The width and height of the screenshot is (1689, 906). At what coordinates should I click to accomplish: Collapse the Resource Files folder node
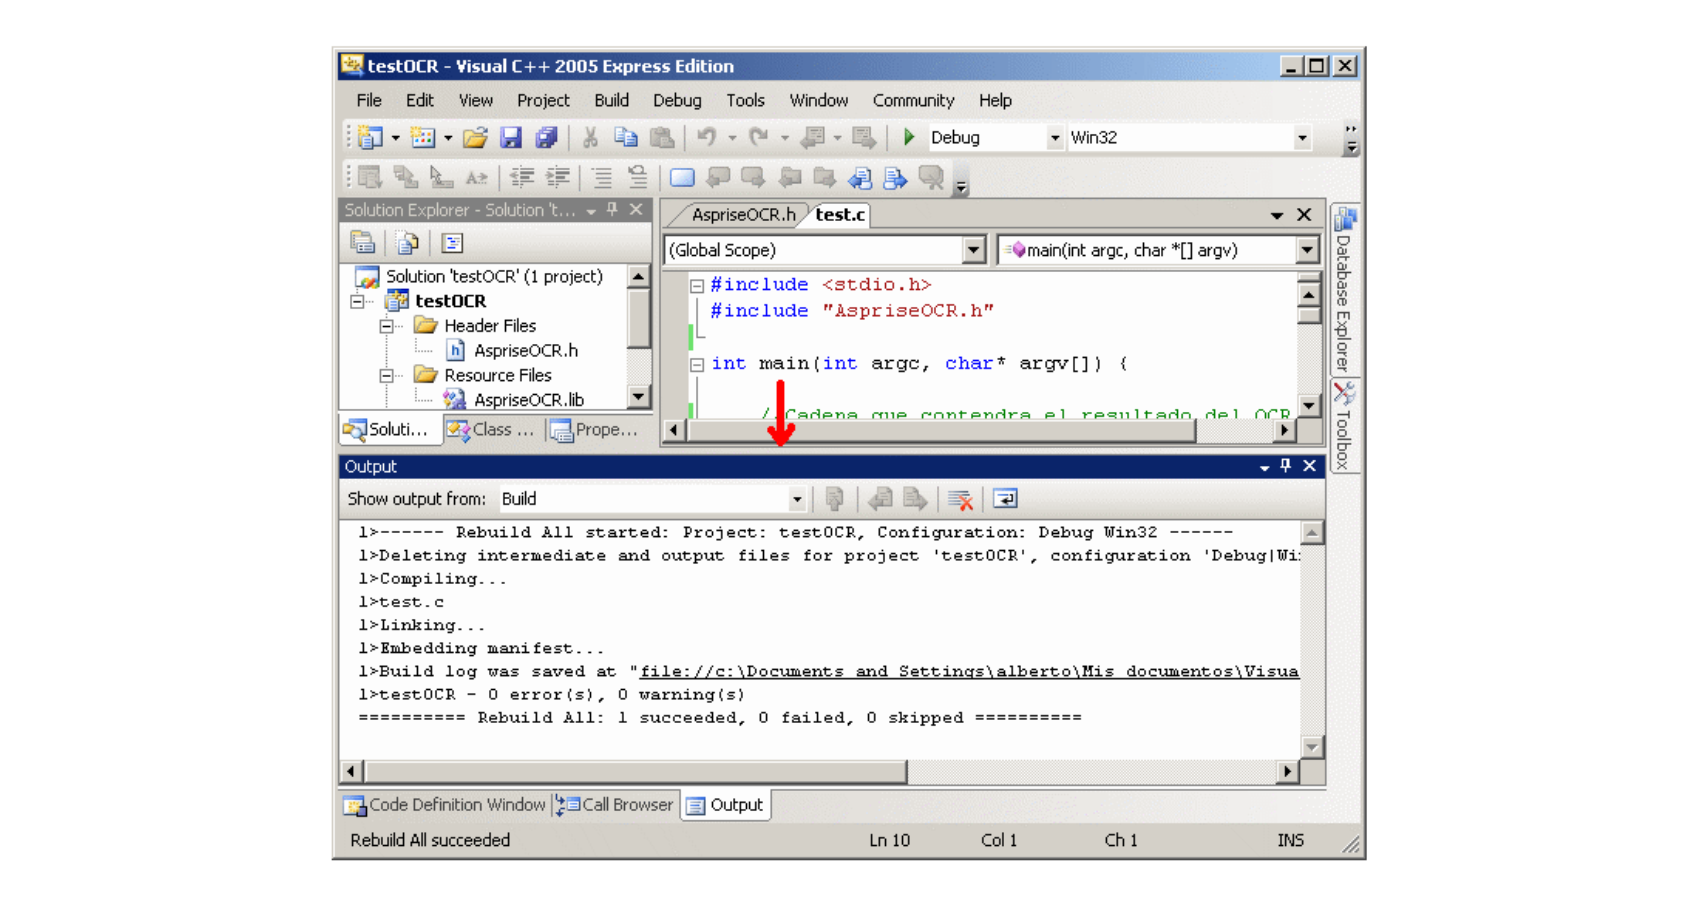tap(386, 376)
